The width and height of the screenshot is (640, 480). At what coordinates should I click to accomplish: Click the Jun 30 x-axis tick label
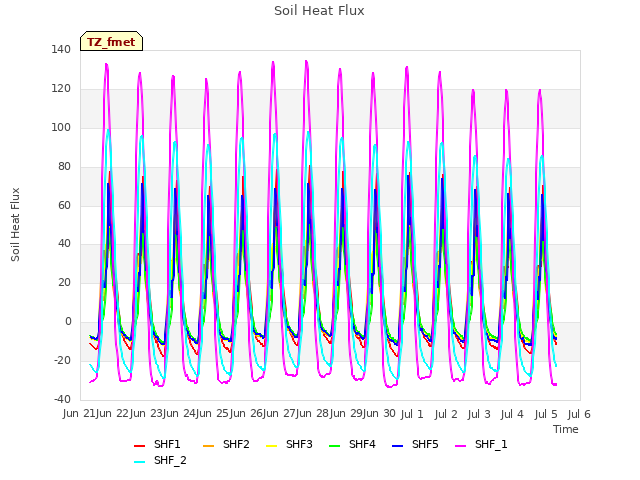tap(379, 414)
